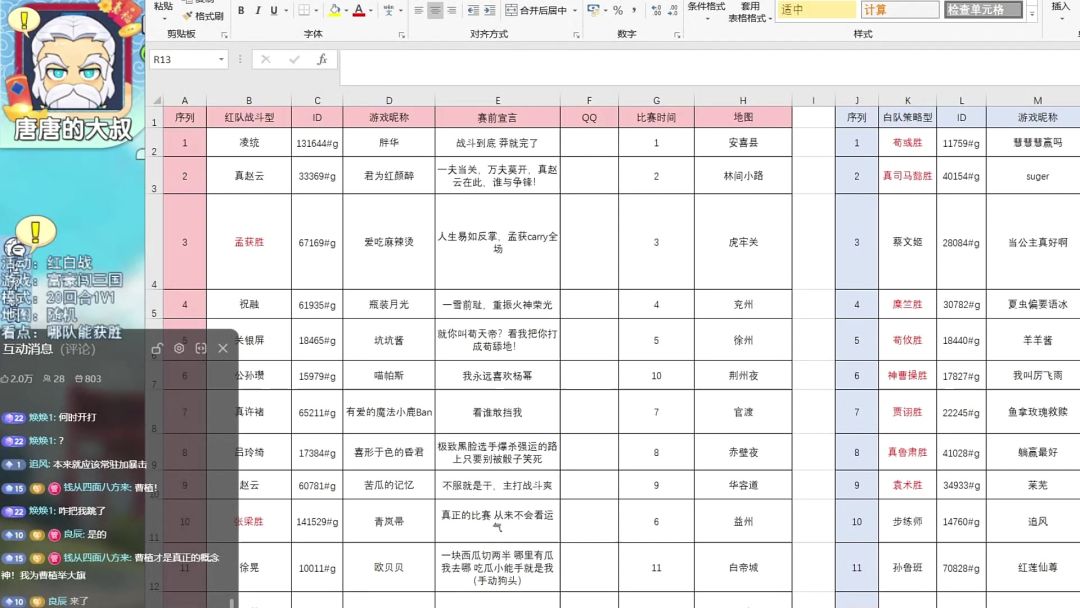Open the Conditional Formatting (条件格式) menu

706,8
